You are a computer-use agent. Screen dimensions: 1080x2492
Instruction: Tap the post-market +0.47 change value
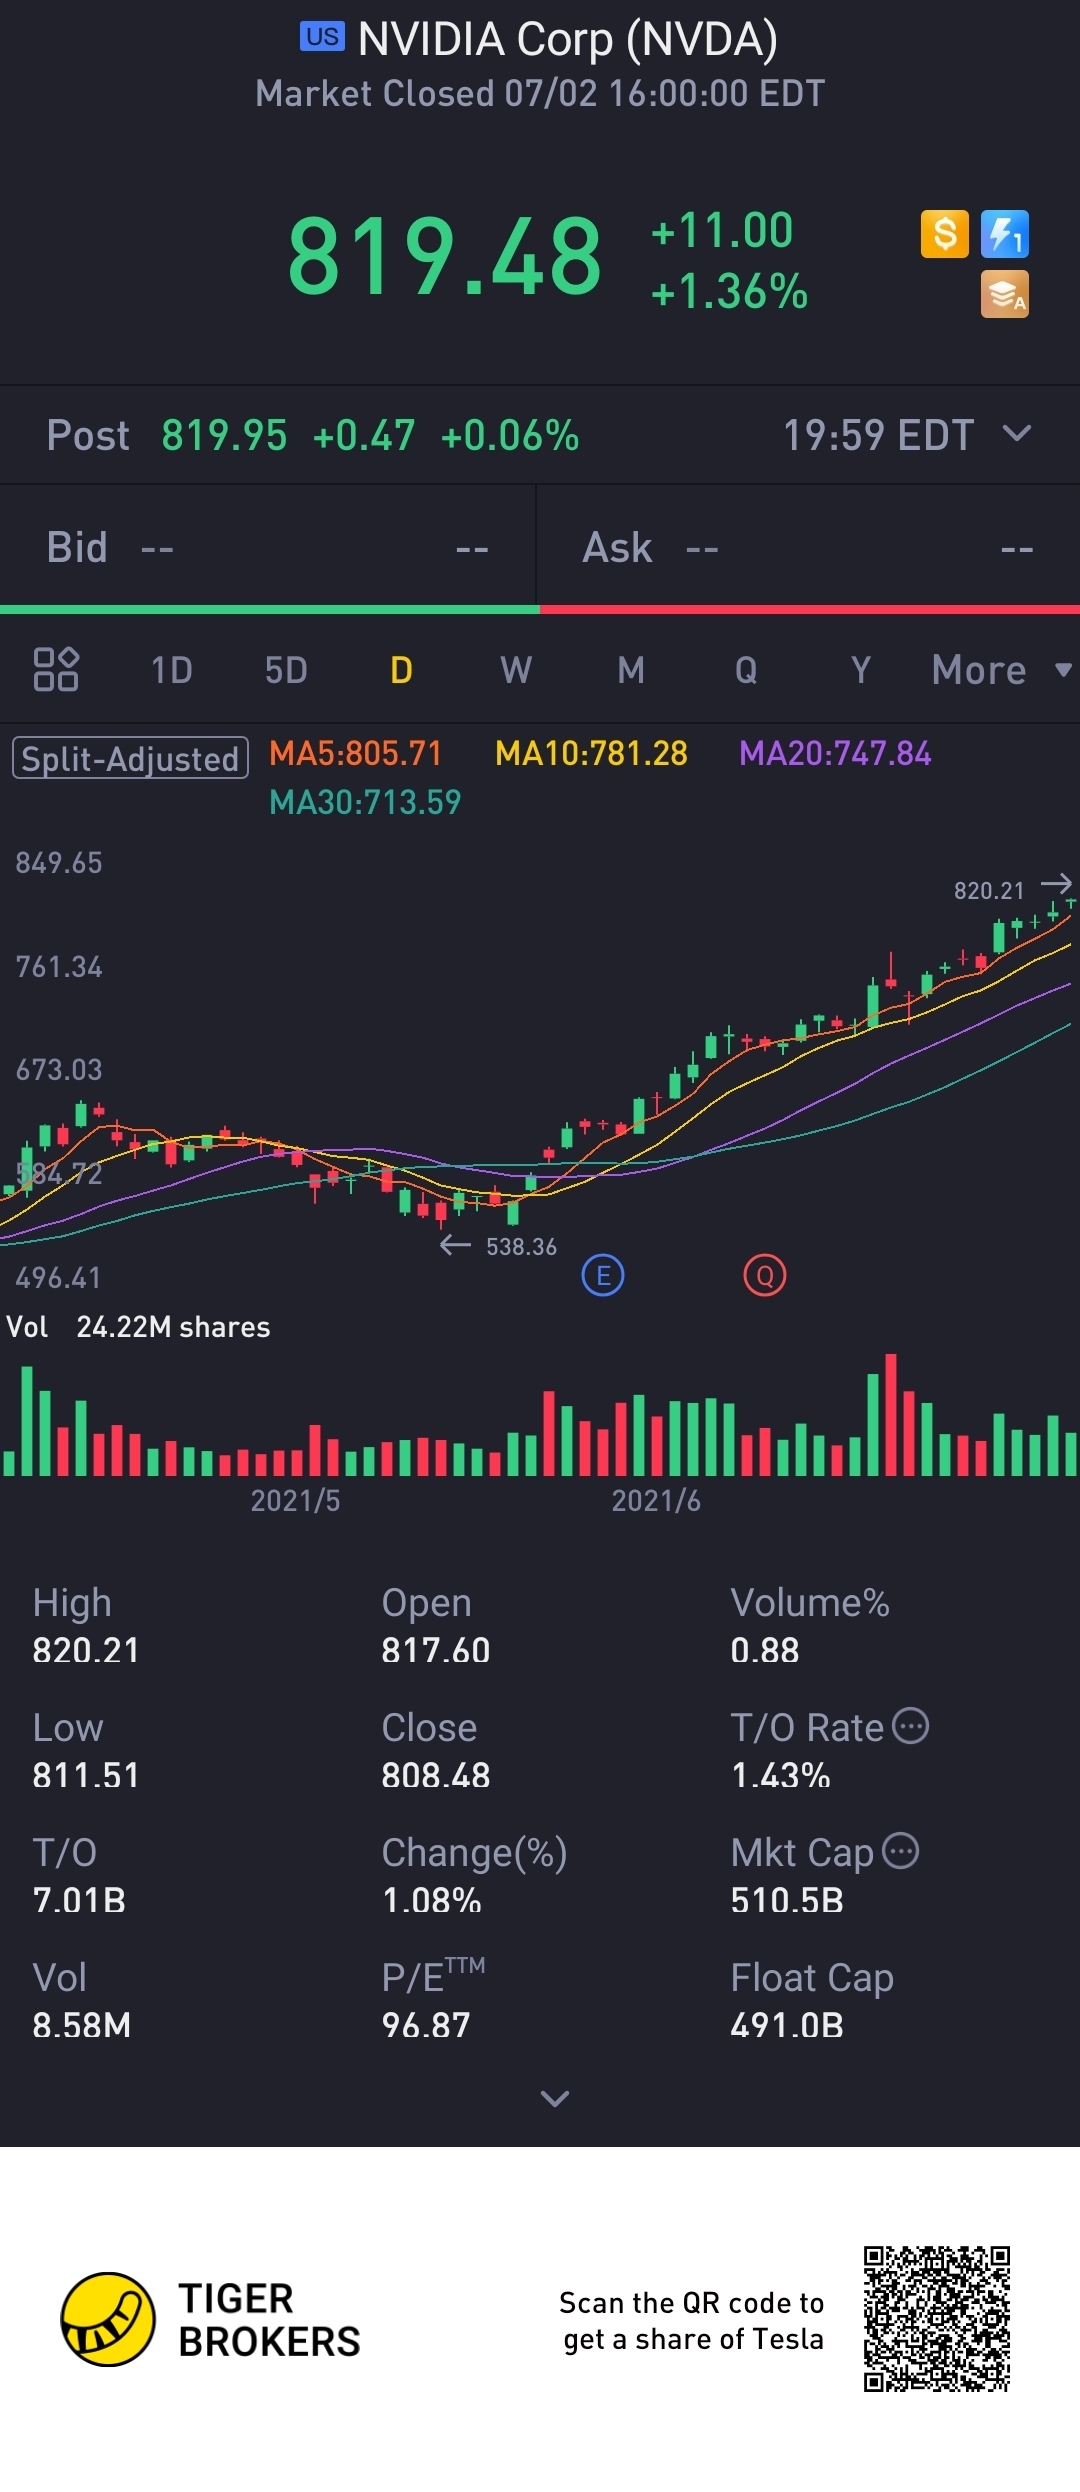click(x=364, y=435)
